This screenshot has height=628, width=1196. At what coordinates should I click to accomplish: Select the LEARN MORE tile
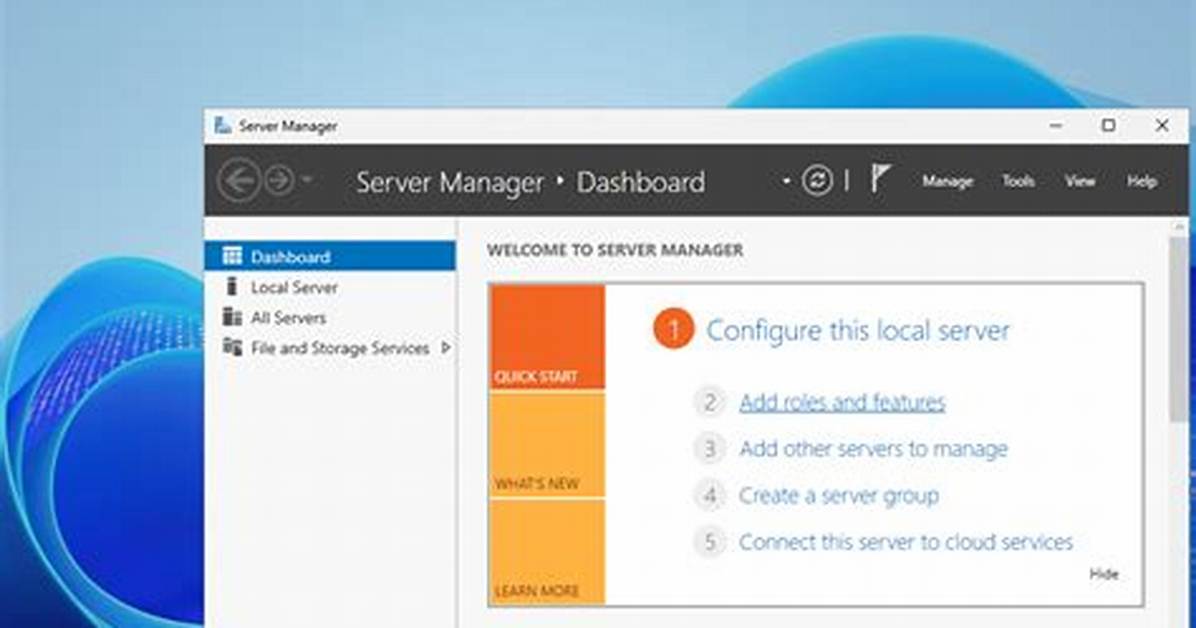tap(547, 552)
